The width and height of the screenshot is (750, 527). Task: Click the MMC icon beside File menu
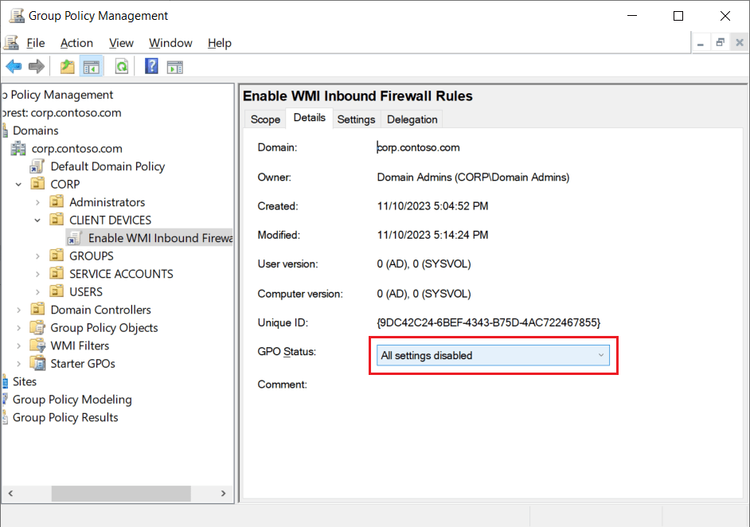11,43
